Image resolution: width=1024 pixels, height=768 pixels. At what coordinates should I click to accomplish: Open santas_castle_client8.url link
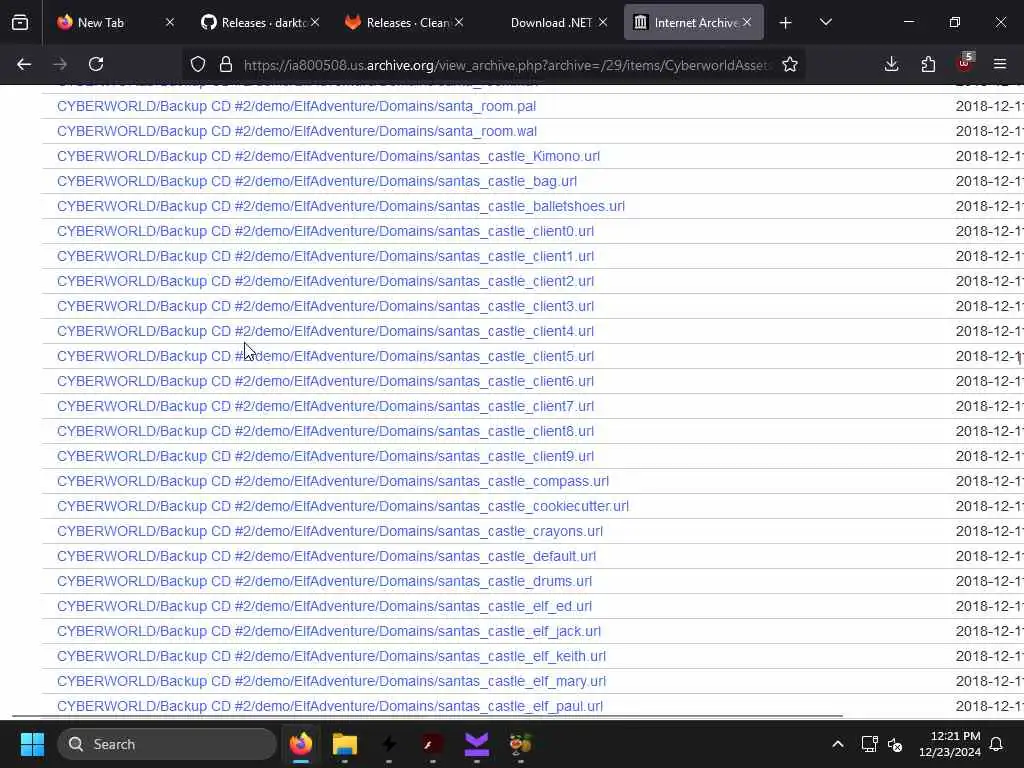point(325,432)
